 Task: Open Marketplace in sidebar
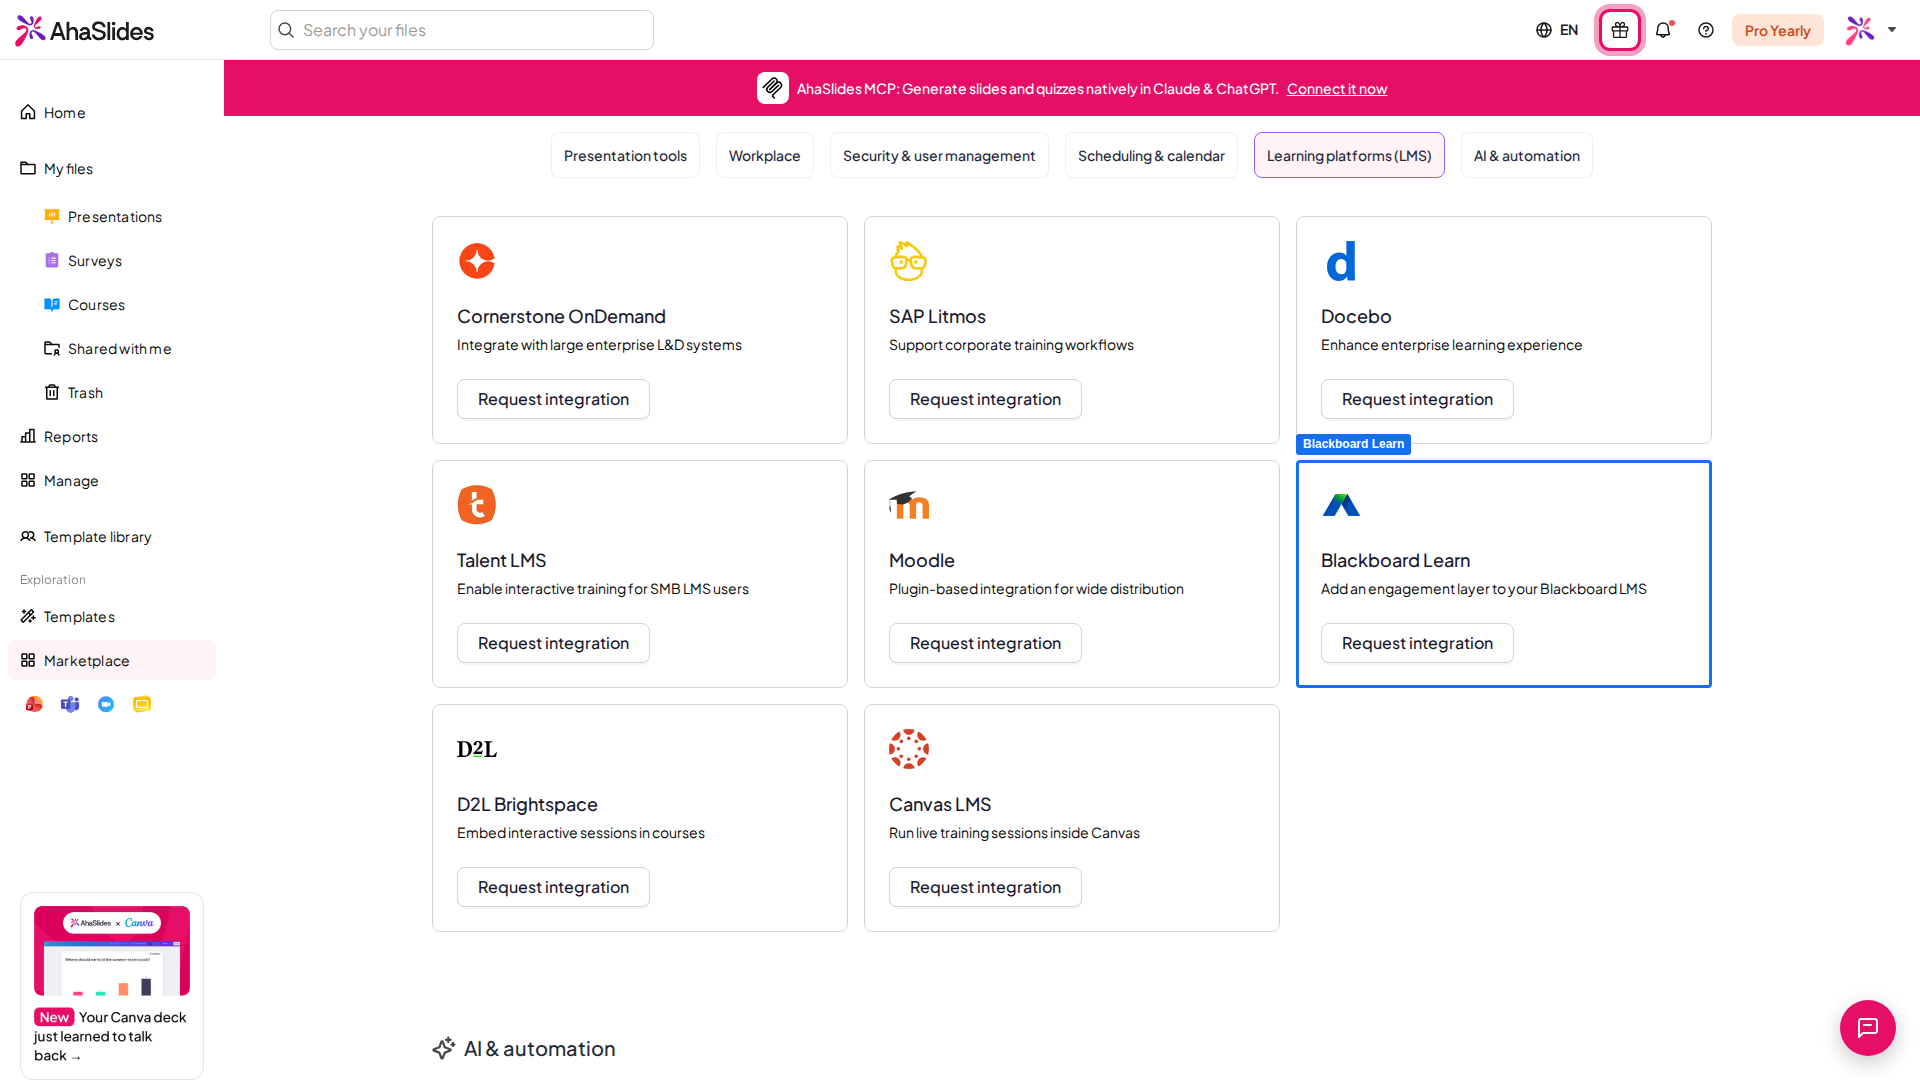(112, 660)
